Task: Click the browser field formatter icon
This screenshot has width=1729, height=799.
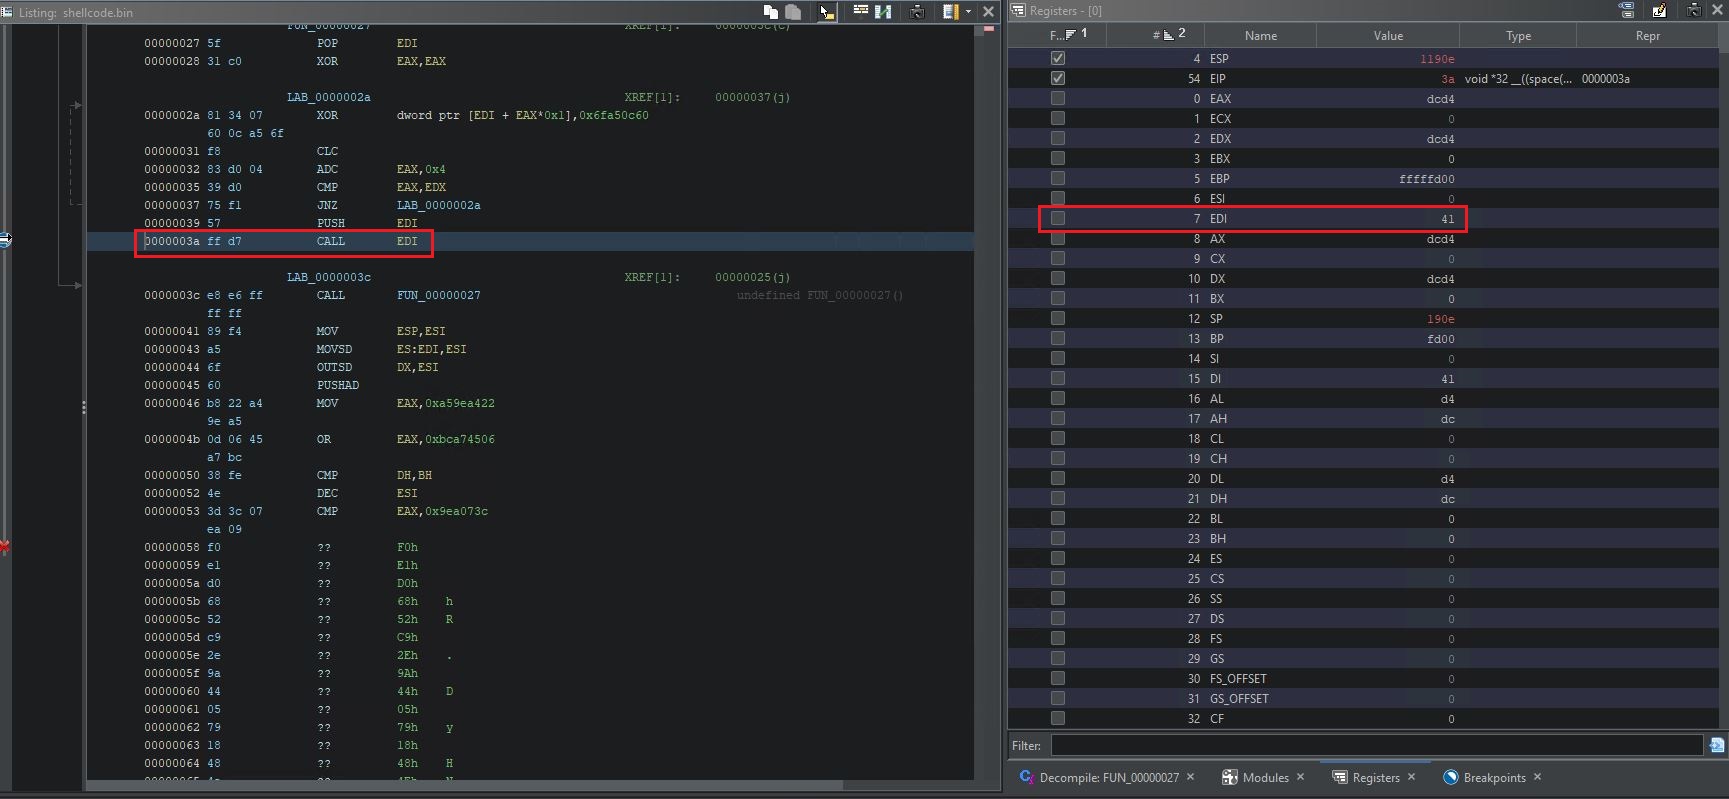Action: tap(950, 12)
